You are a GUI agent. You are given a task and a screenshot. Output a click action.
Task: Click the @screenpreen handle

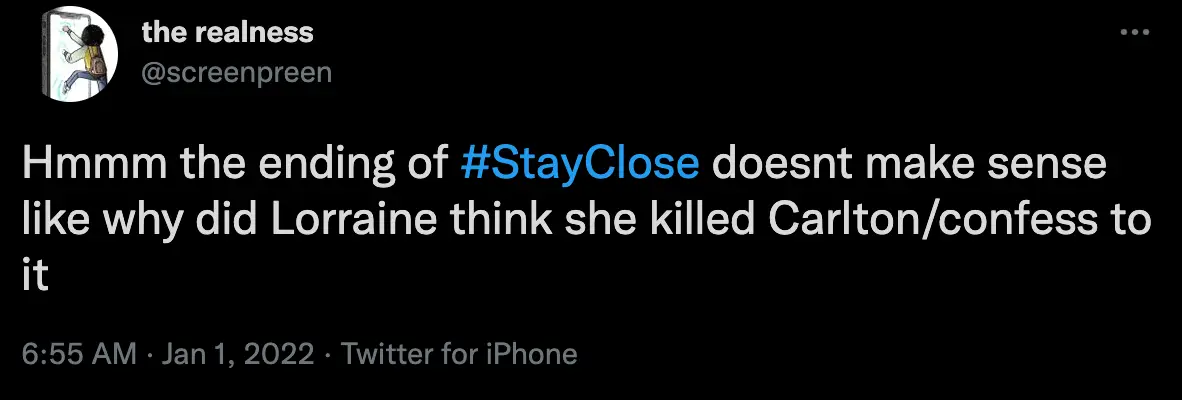(236, 73)
